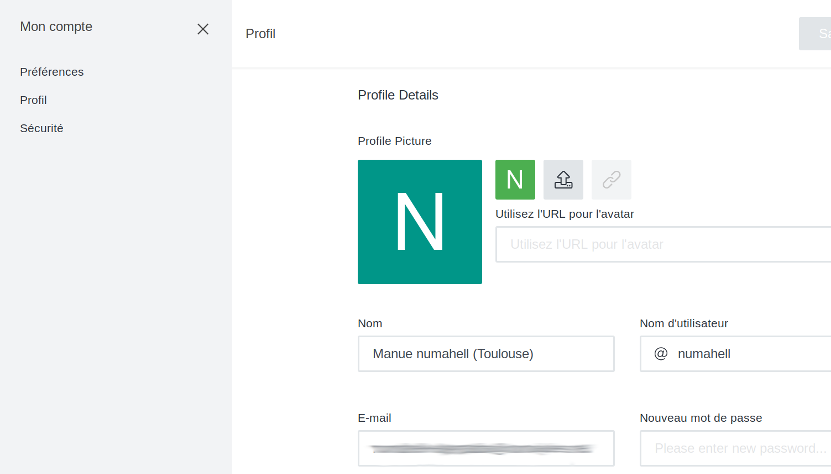Go to the Sécurité section
The height and width of the screenshot is (474, 831).
click(x=42, y=128)
